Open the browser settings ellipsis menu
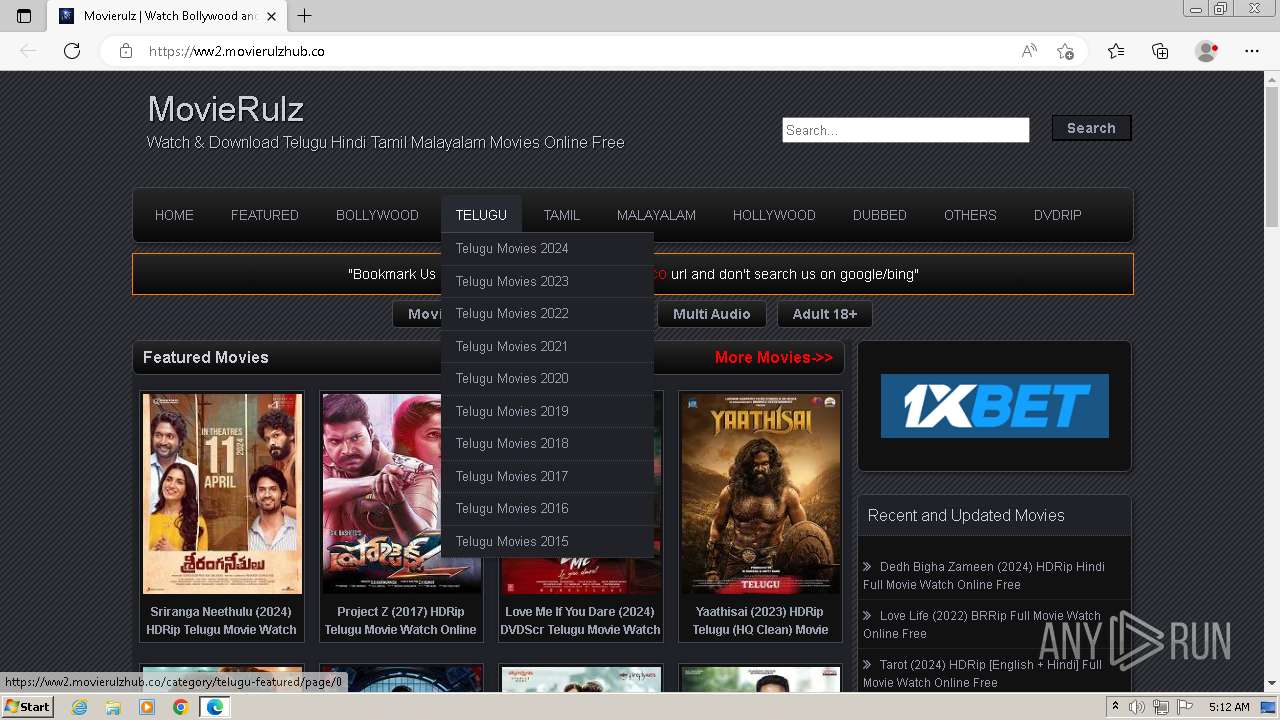The width and height of the screenshot is (1280, 720). [1252, 51]
